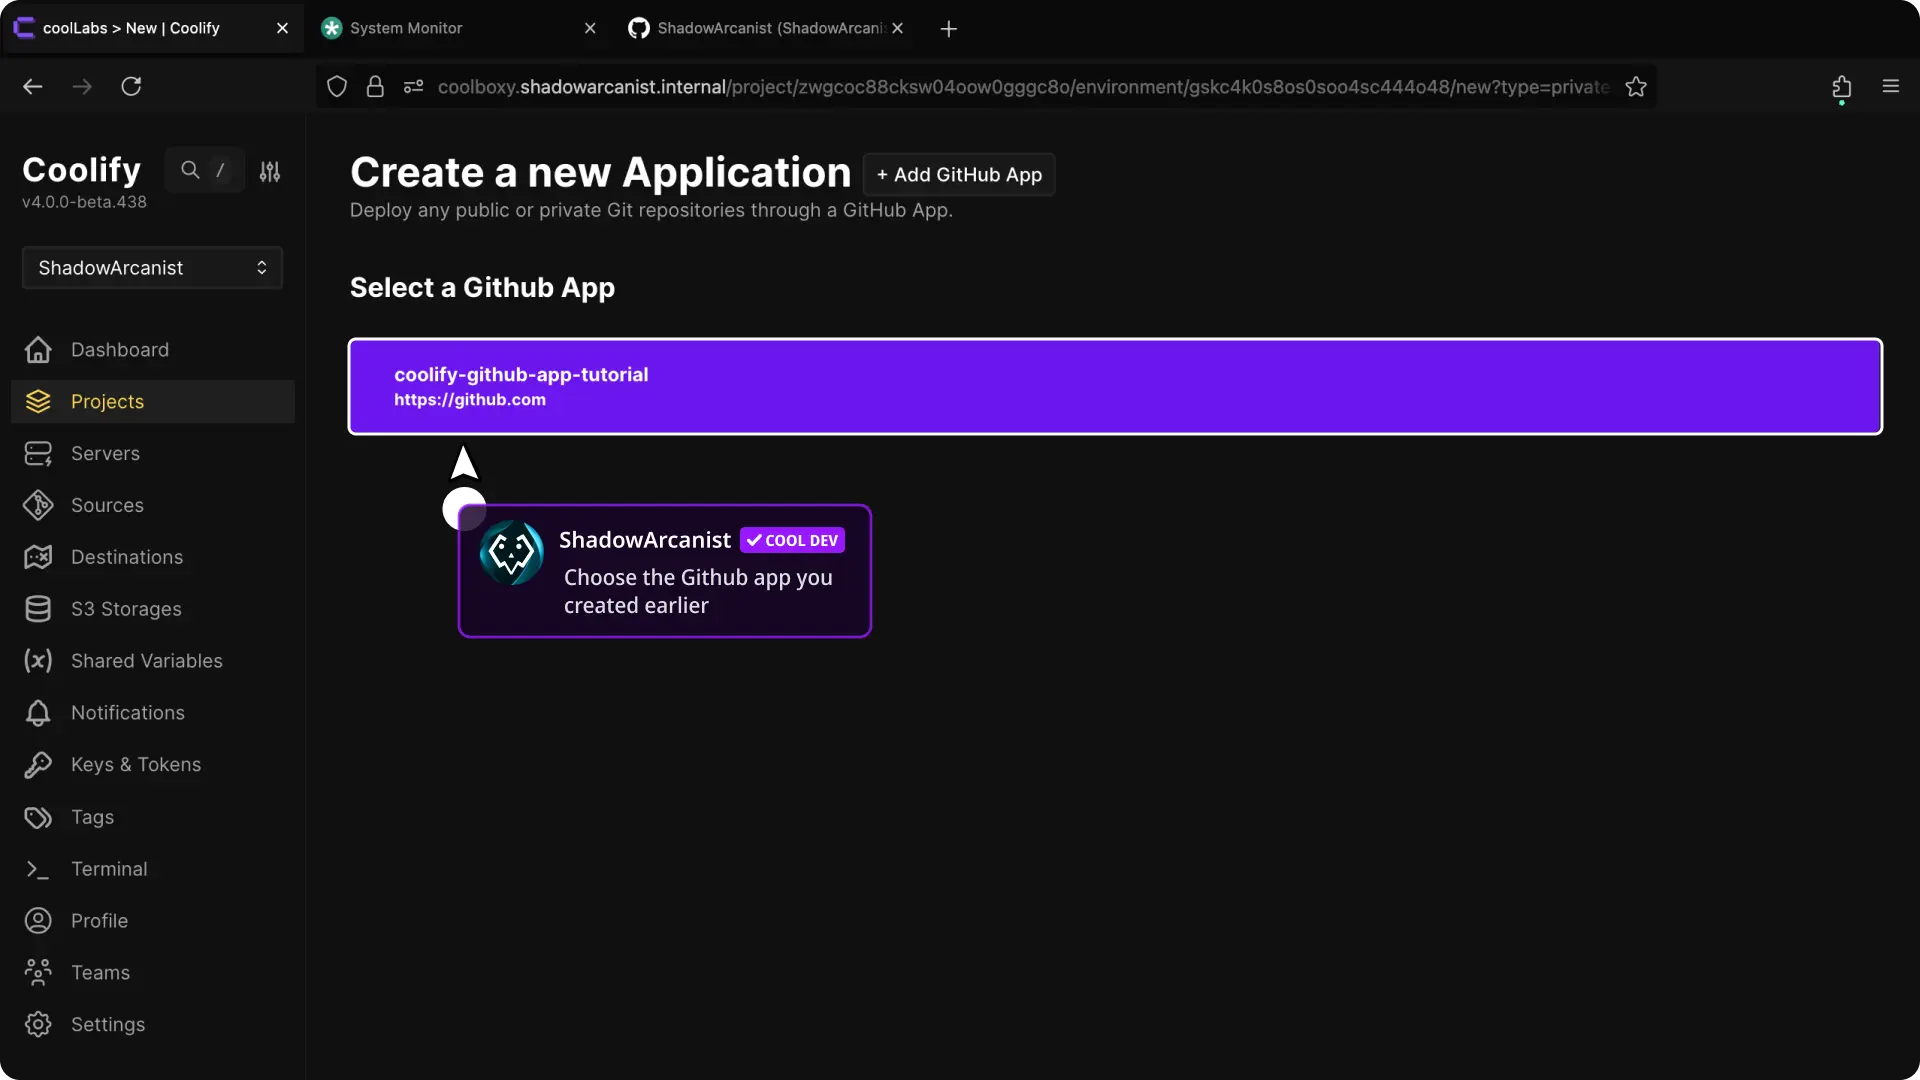Click the Shared Variables (x) icon

point(38,661)
